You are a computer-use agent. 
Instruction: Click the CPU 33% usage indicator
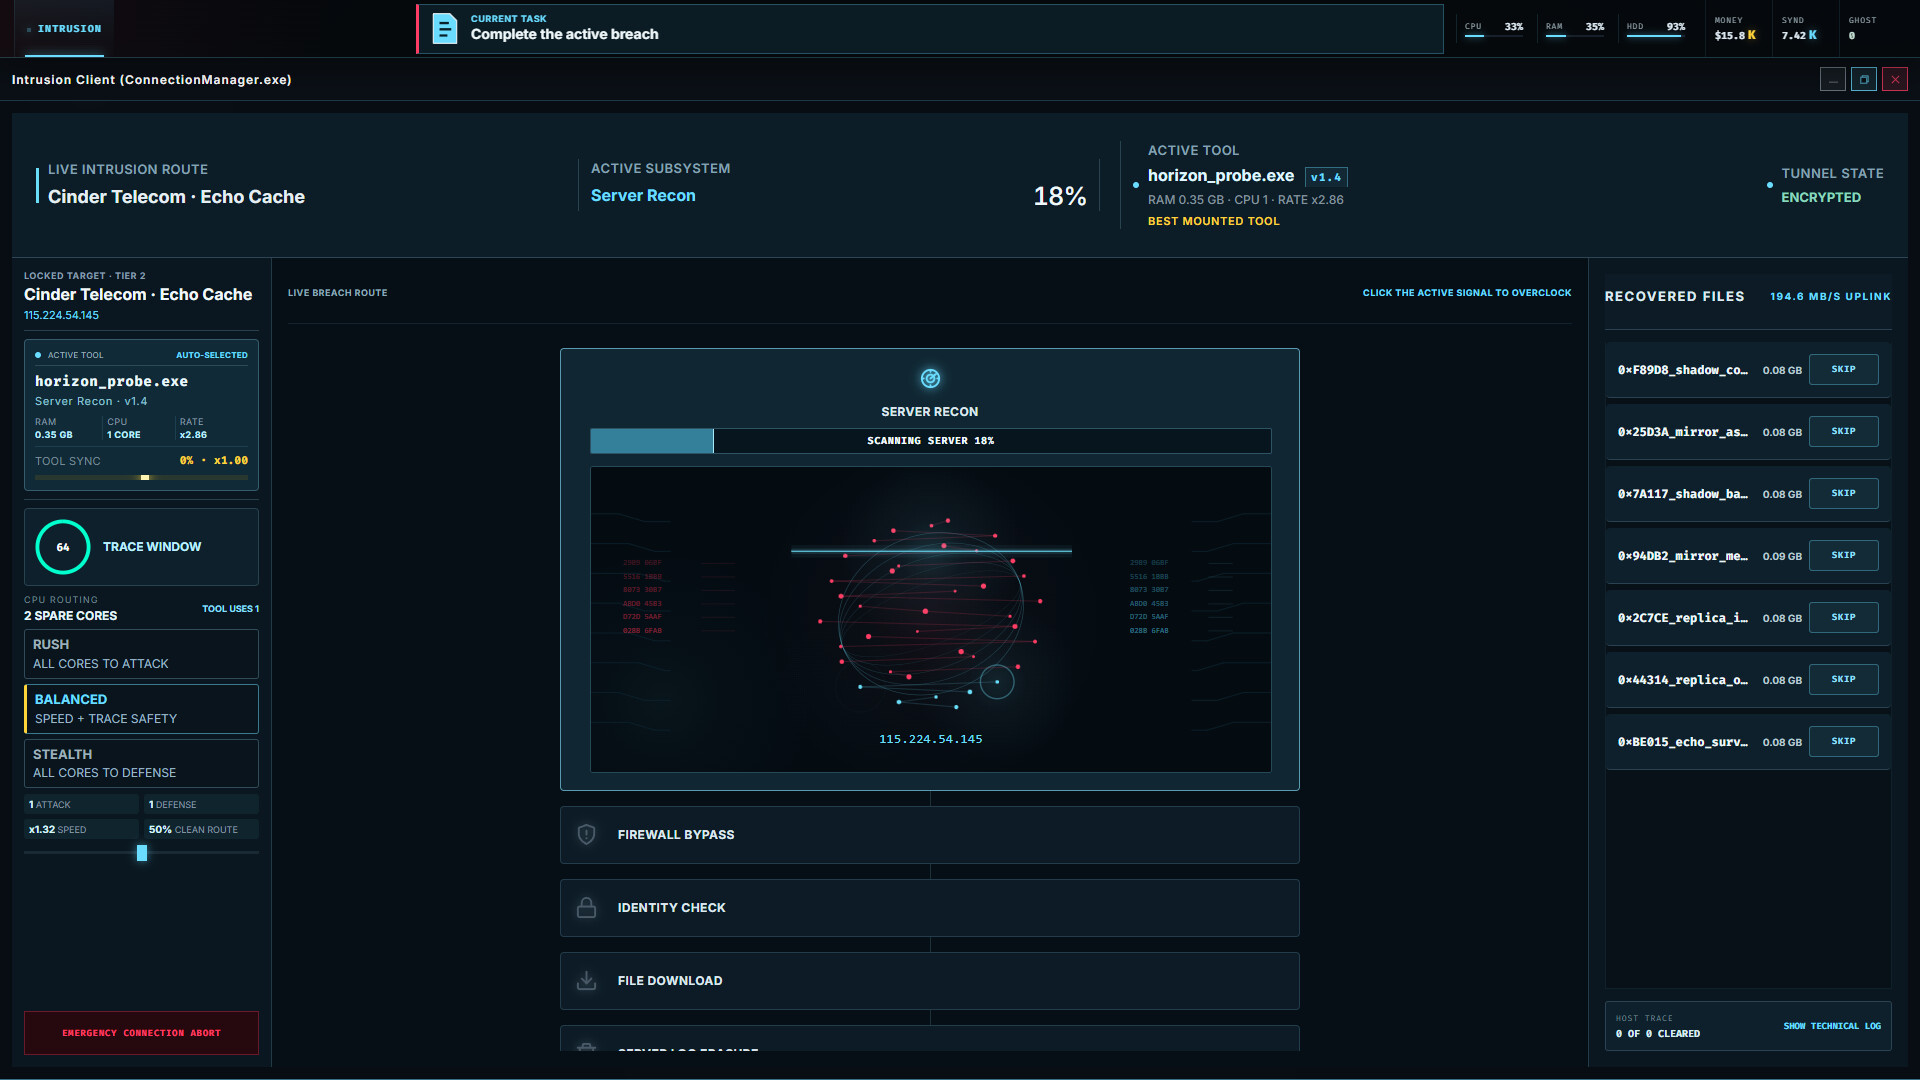pyautogui.click(x=1495, y=28)
